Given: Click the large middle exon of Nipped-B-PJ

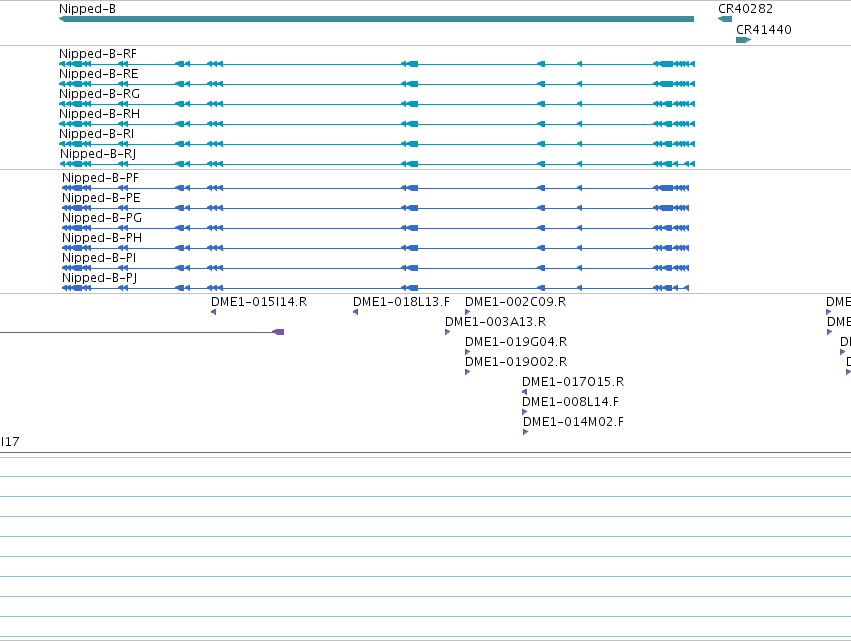Looking at the screenshot, I should (x=412, y=288).
